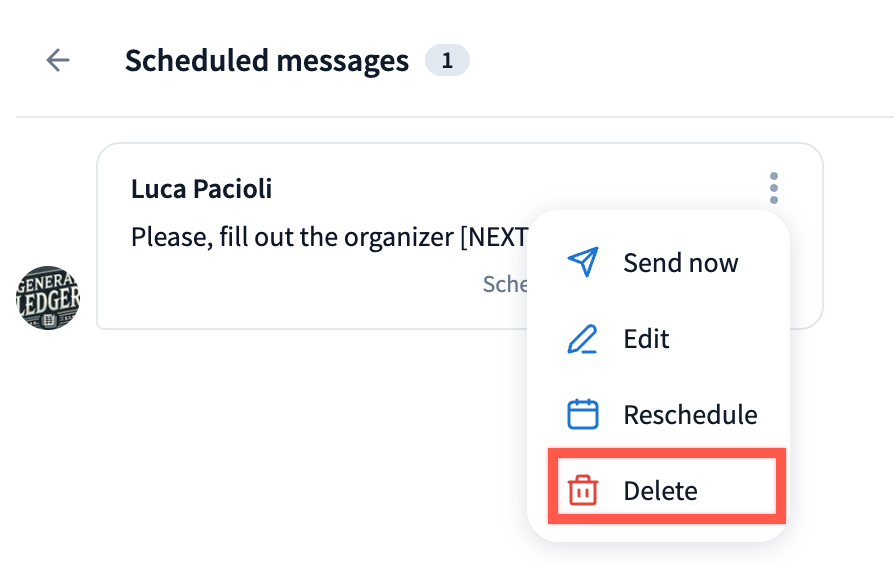Viewport: 894px width, 564px height.
Task: Pick the "Reschedule" menu label
Action: (690, 414)
